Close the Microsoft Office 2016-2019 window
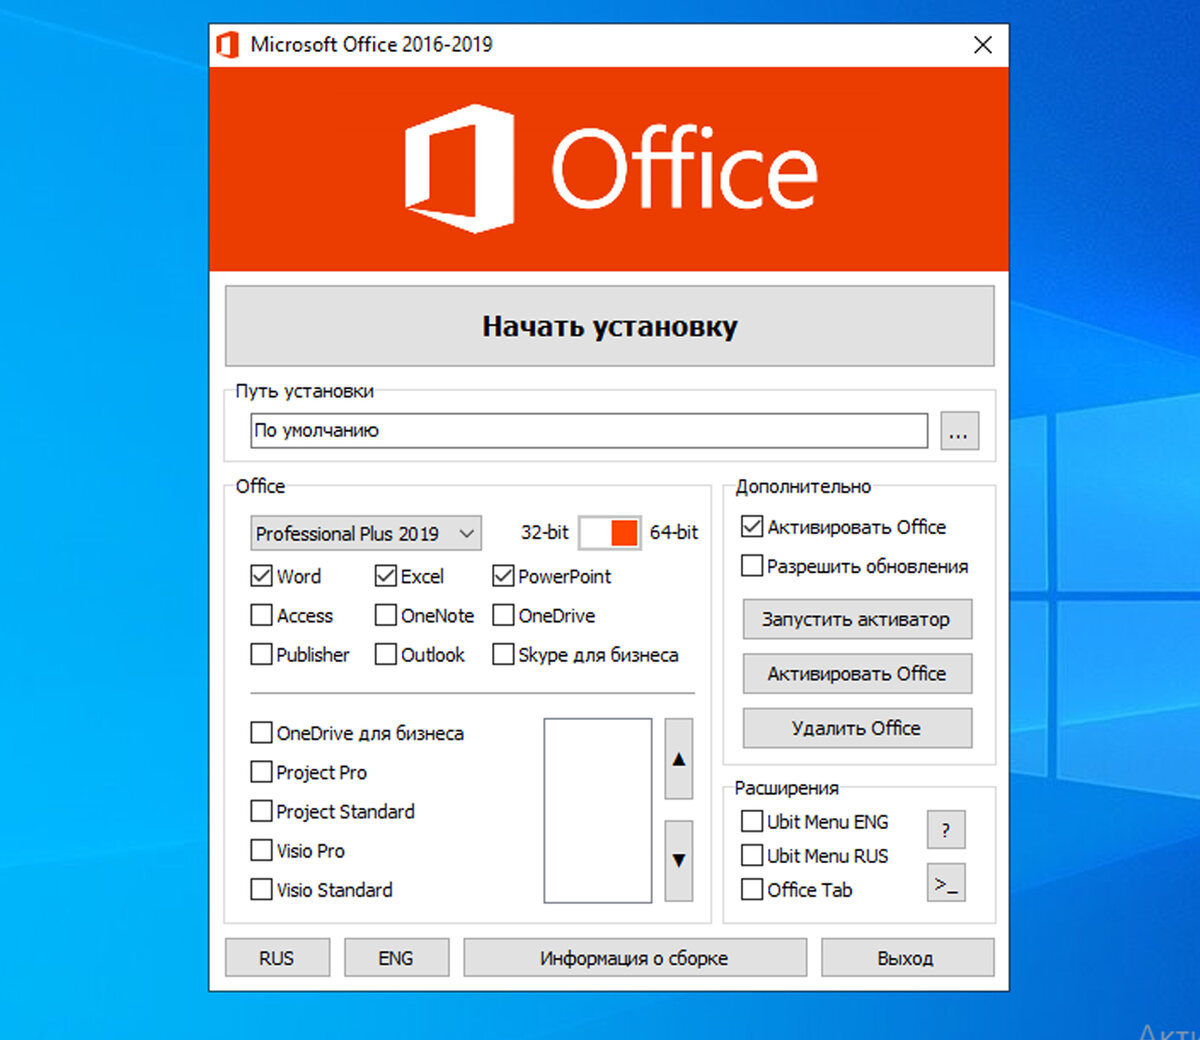The height and width of the screenshot is (1040, 1200). coord(983,45)
